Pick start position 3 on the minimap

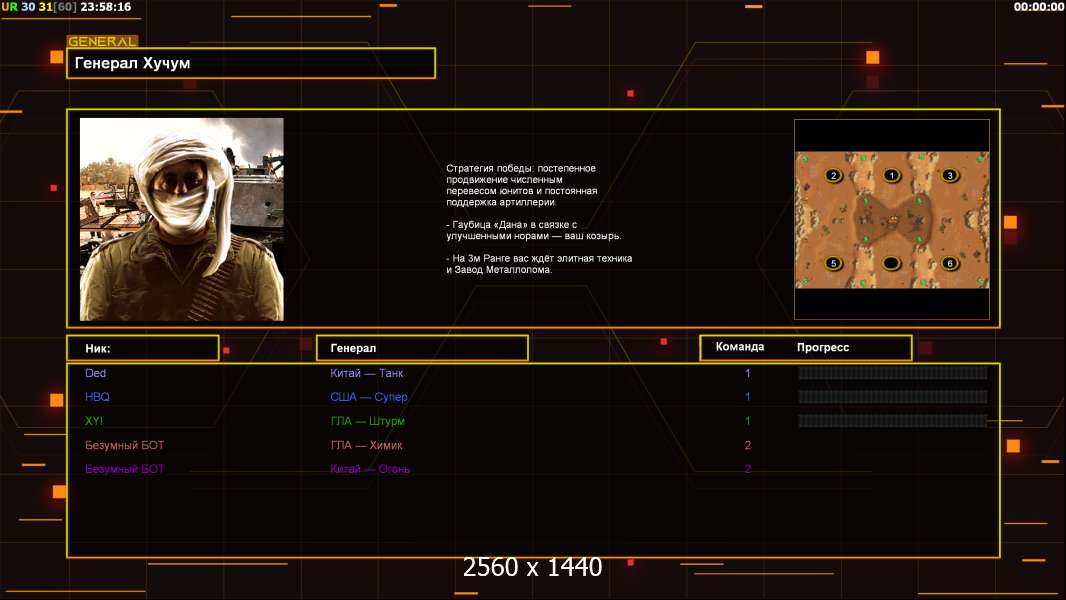(x=950, y=176)
